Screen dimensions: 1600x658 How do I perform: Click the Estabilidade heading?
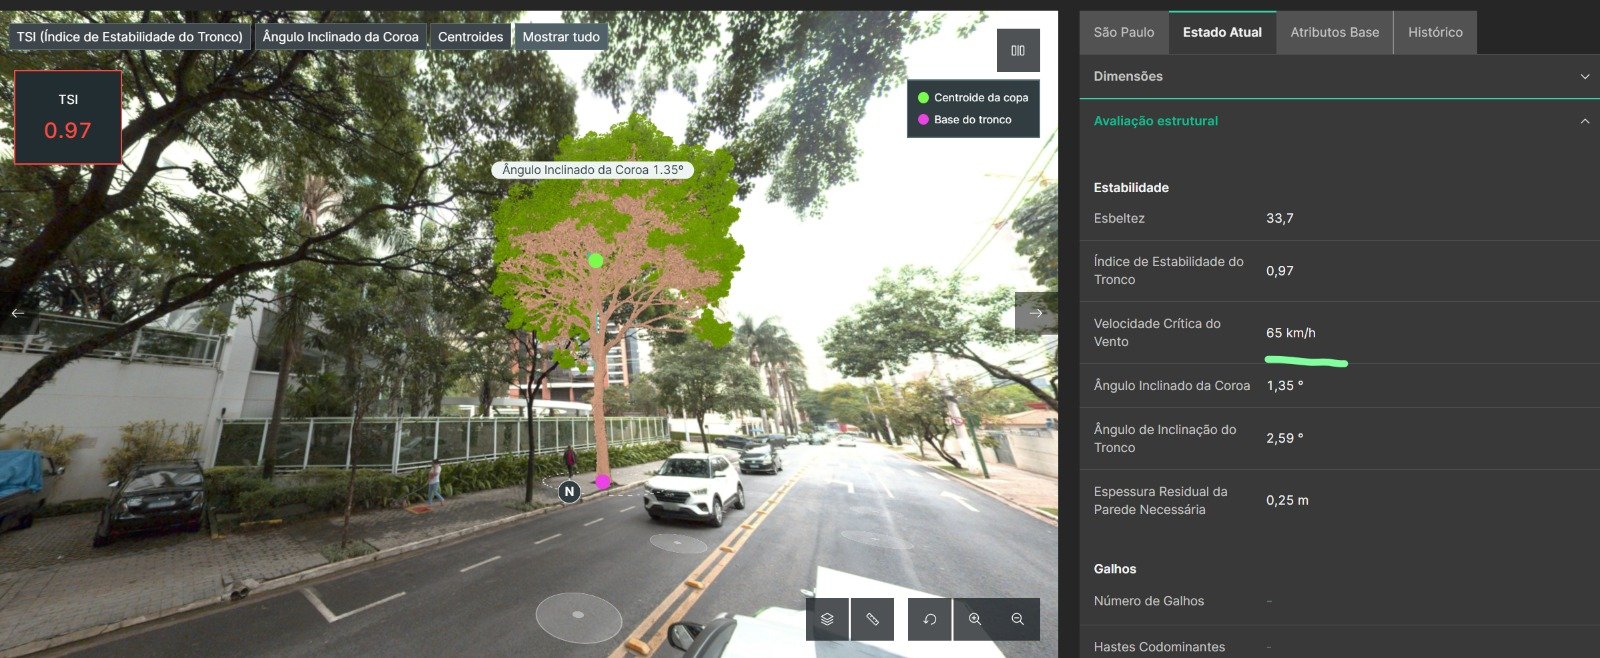[1131, 188]
